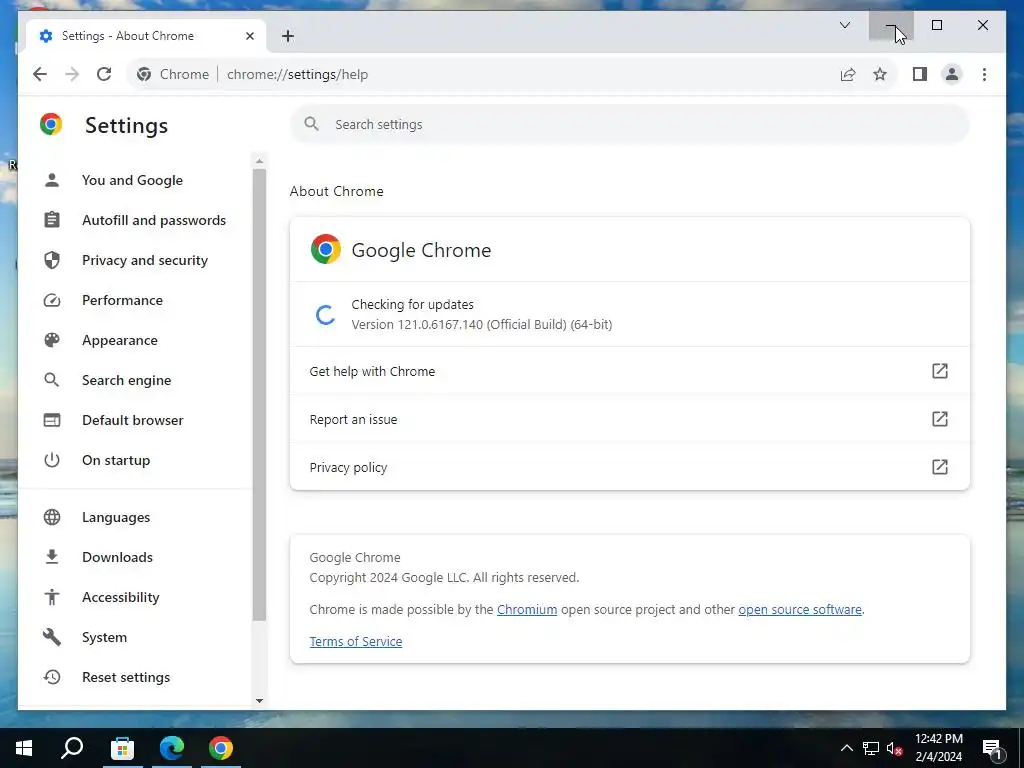
Task: Click the You and Google person icon
Action: 52,180
